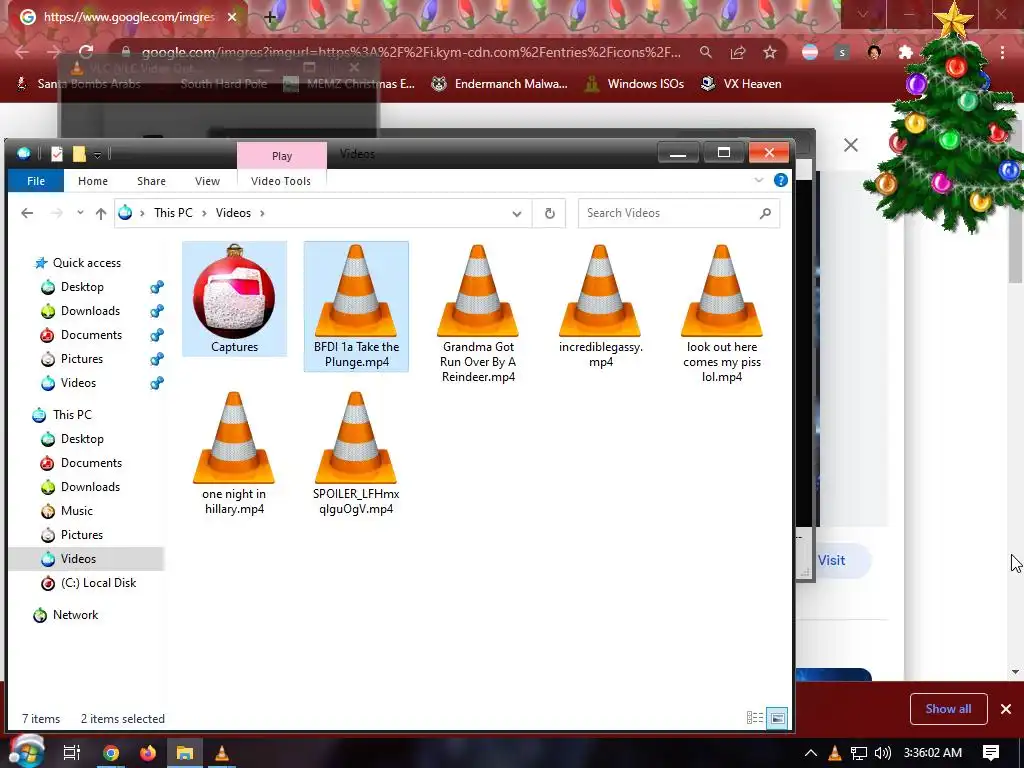Screen dimensions: 1024x768
Task: Click the properties quick access toolbar icon
Action: (57, 153)
